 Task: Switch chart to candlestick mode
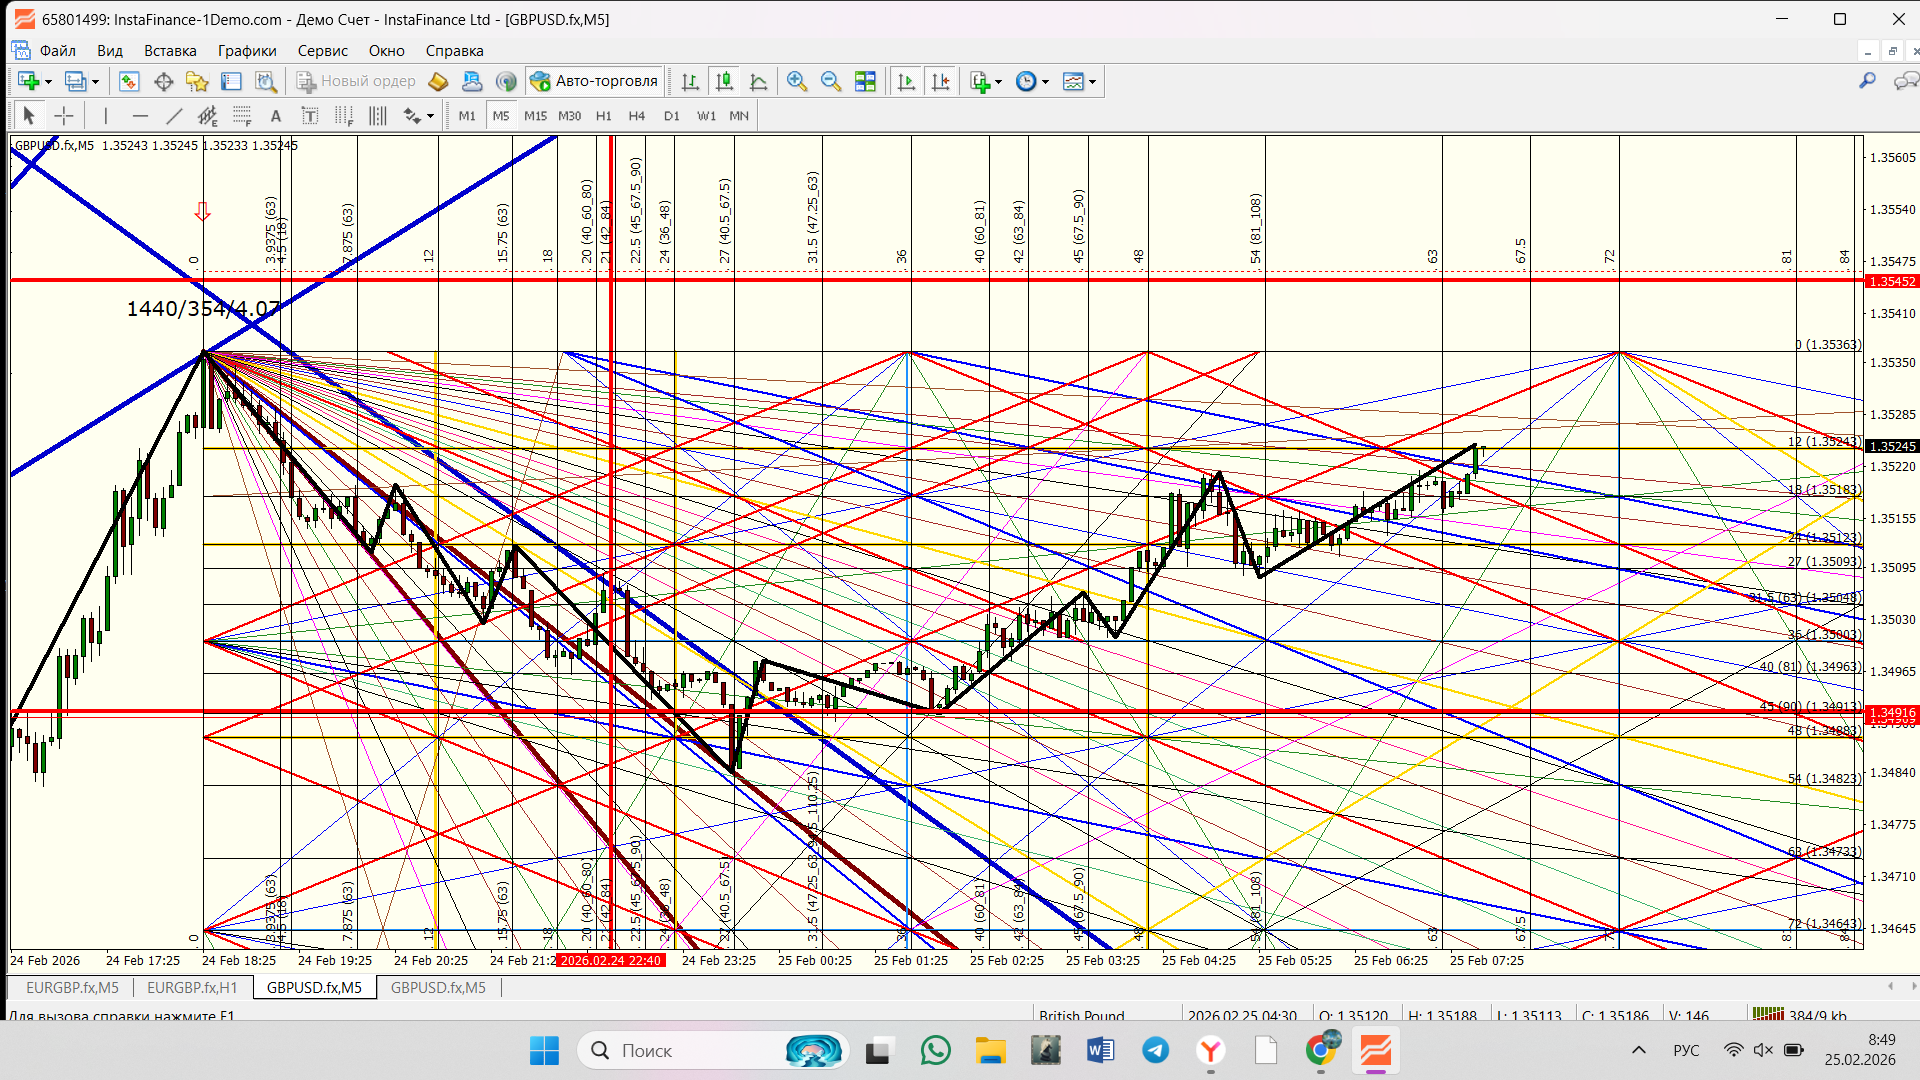coord(724,82)
